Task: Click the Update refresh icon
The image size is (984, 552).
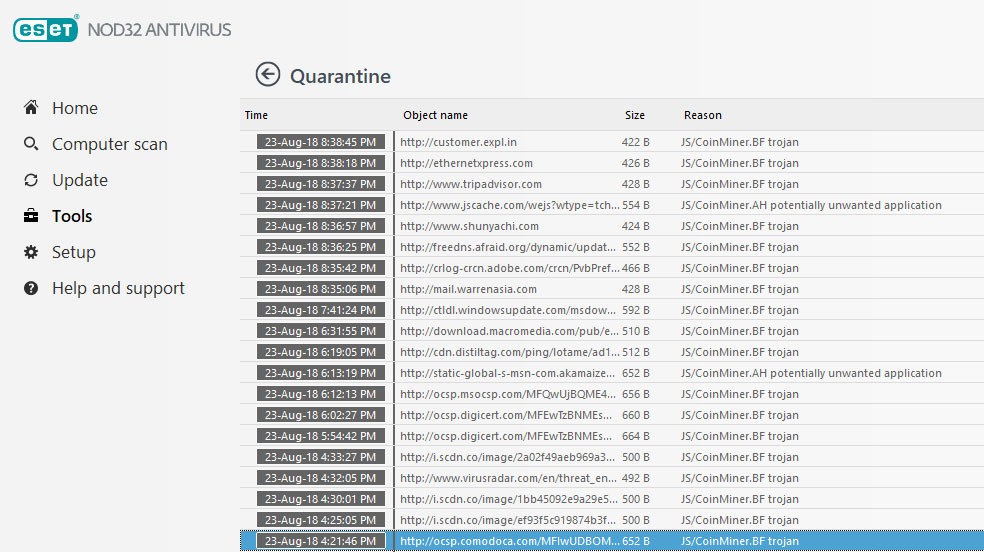Action: (31, 180)
